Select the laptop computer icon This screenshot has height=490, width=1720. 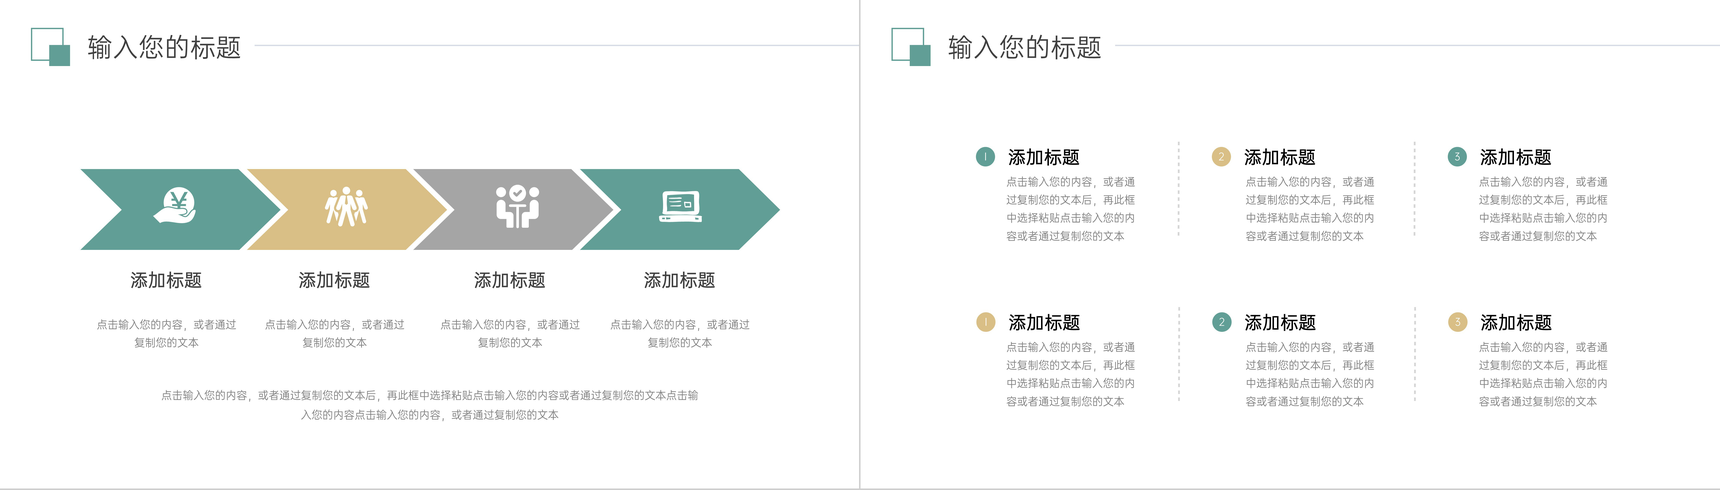click(680, 206)
